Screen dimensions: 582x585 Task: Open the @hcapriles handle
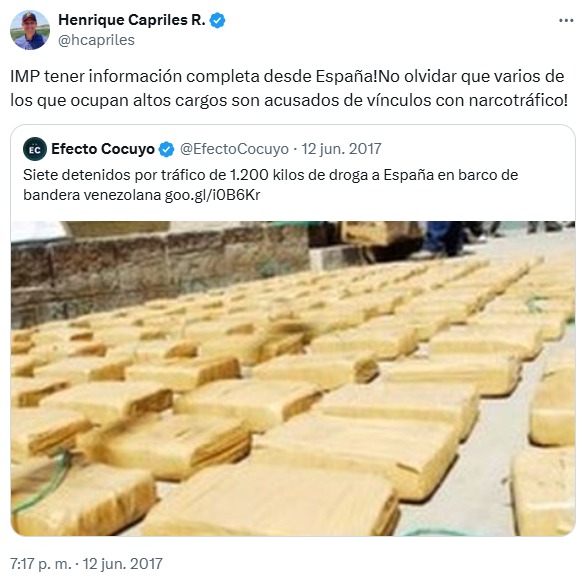[96, 40]
